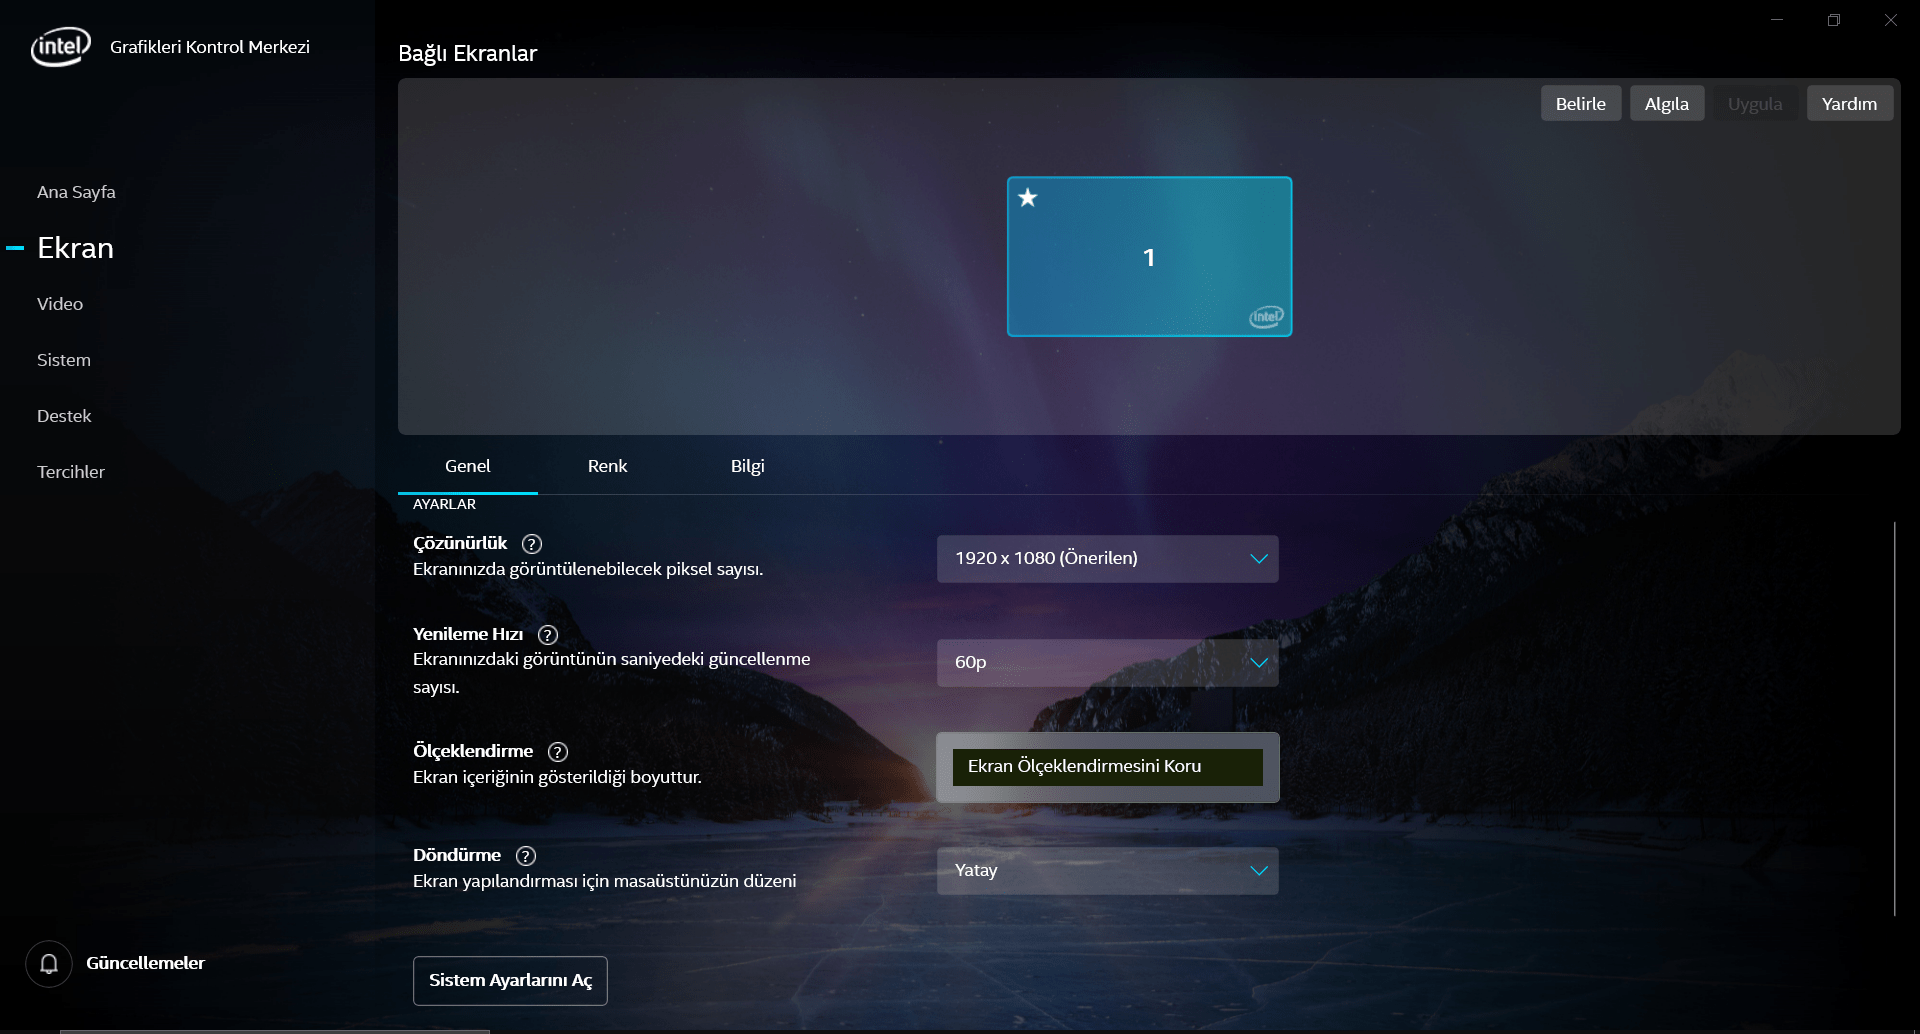This screenshot has width=1920, height=1034.
Task: Click the Sistem Ayarlarını Aç button
Action: point(510,981)
